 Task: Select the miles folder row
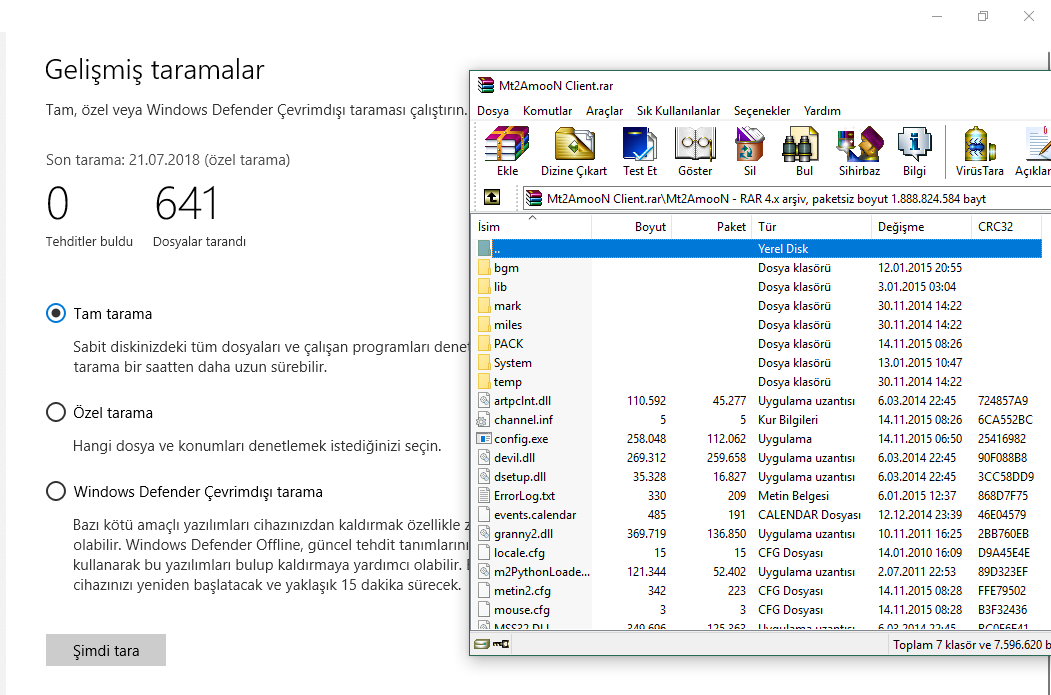759,325
